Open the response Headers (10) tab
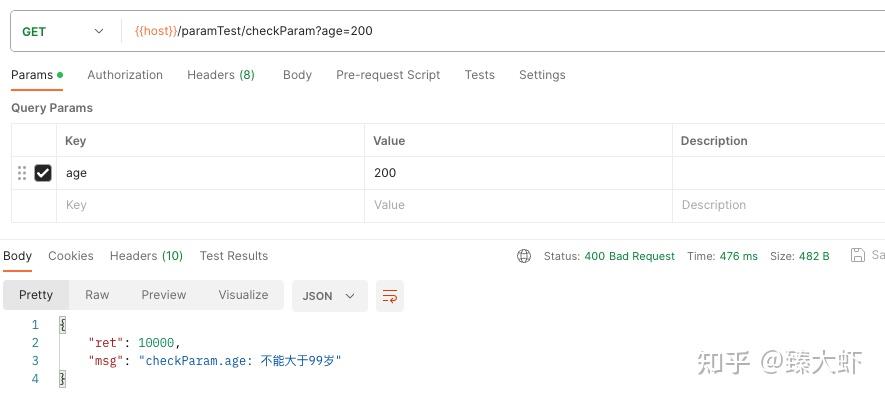 click(x=146, y=256)
